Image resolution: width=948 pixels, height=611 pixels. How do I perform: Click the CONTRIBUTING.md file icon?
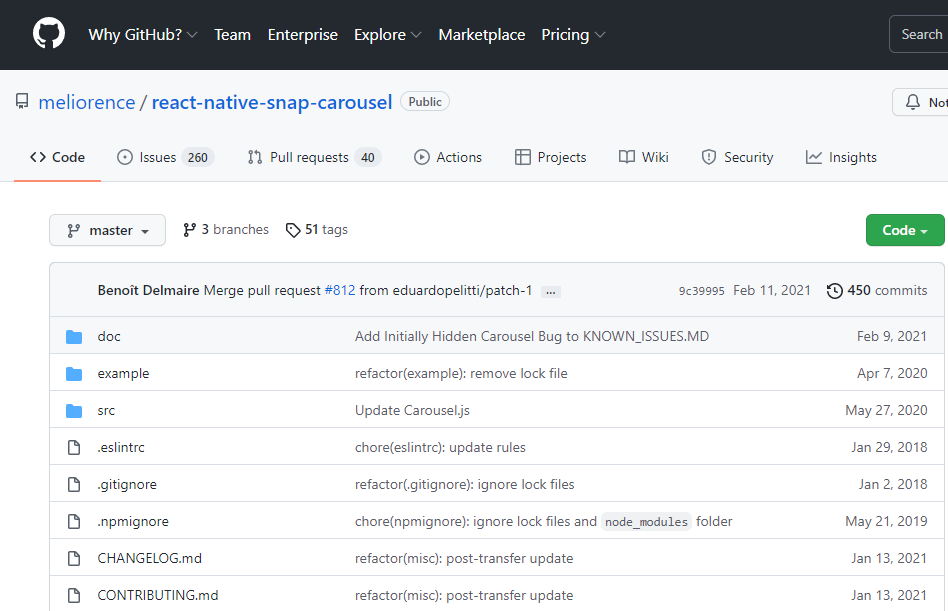(74, 595)
